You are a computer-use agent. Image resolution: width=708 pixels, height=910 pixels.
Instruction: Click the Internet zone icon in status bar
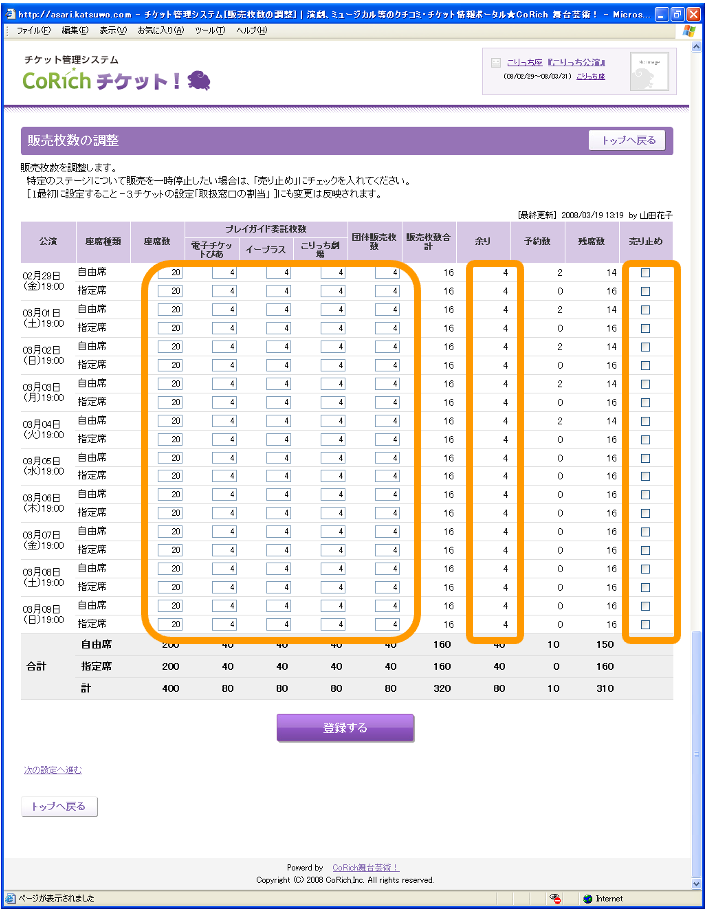[588, 898]
